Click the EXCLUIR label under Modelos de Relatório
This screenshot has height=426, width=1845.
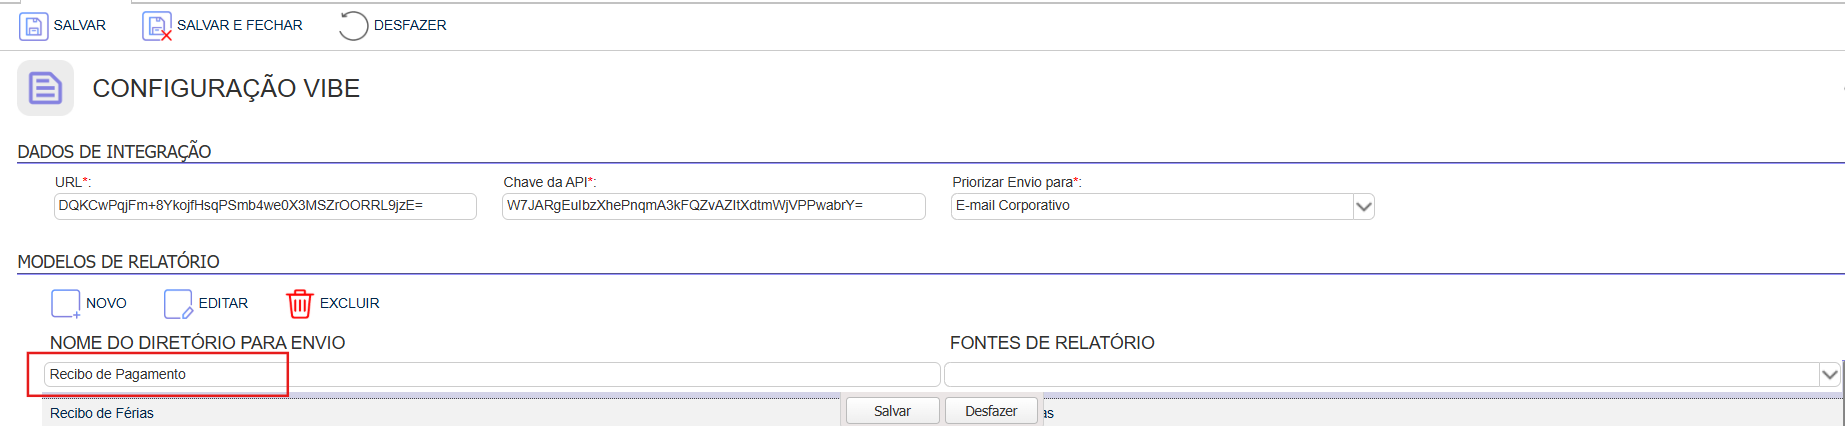[350, 303]
